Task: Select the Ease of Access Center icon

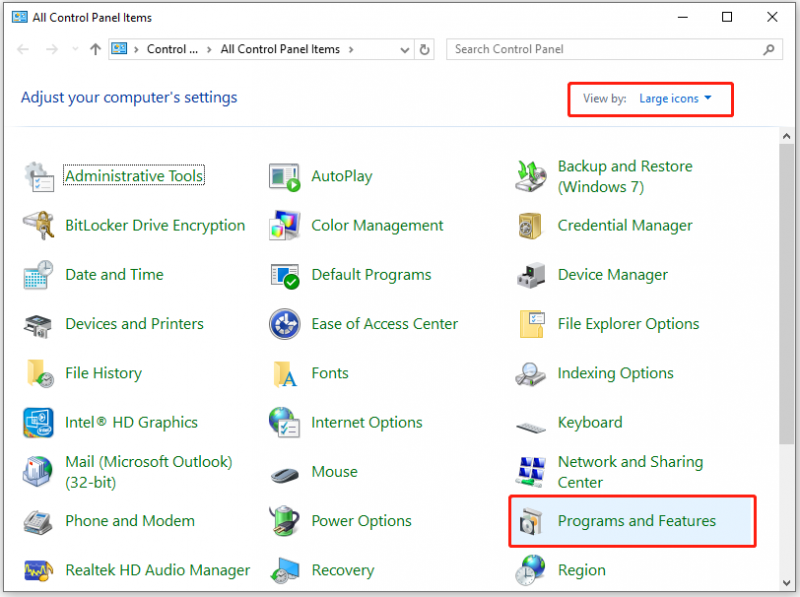Action: [285, 324]
